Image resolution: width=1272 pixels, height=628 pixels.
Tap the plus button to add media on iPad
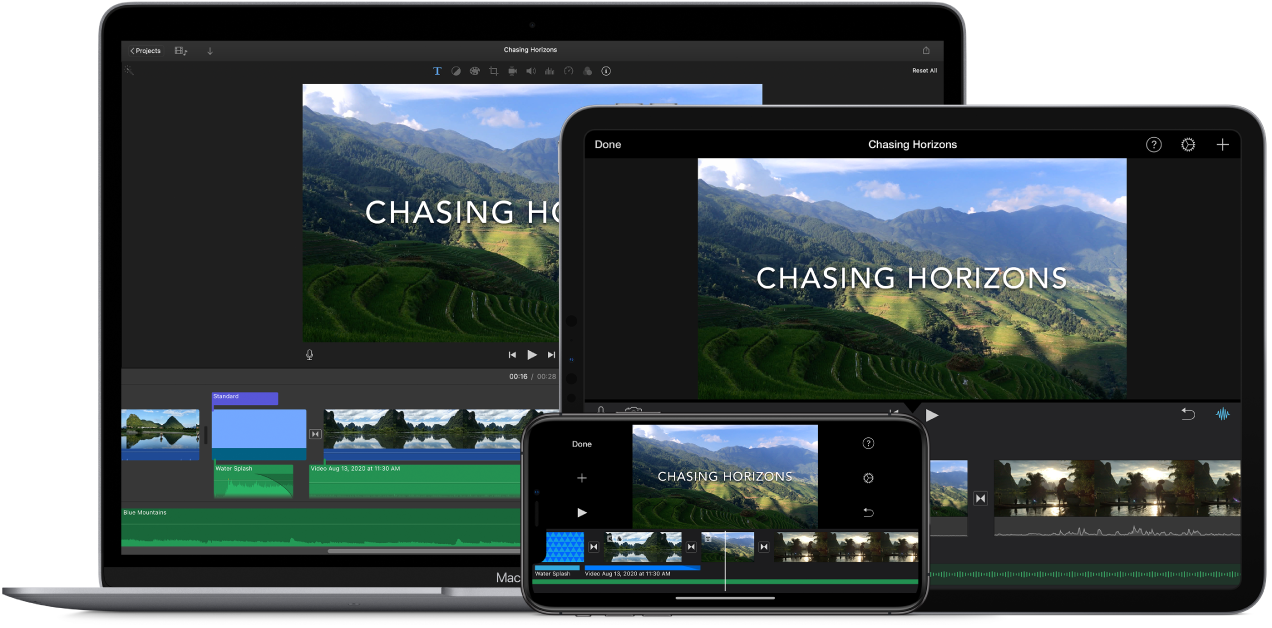(x=1223, y=144)
